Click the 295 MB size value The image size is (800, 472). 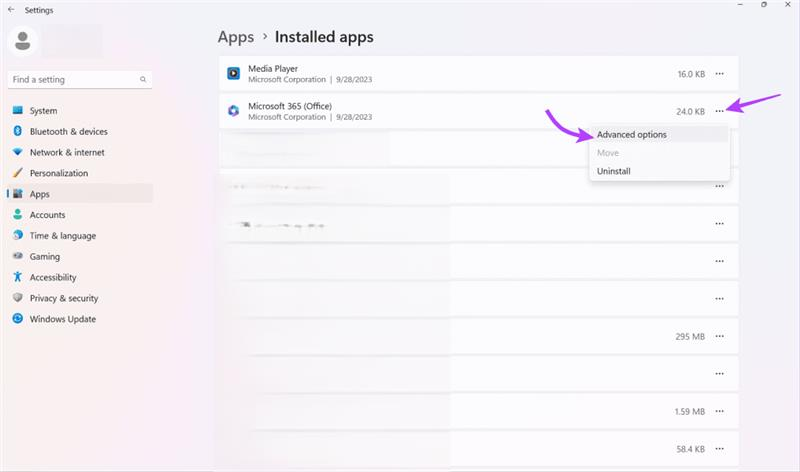click(x=690, y=337)
